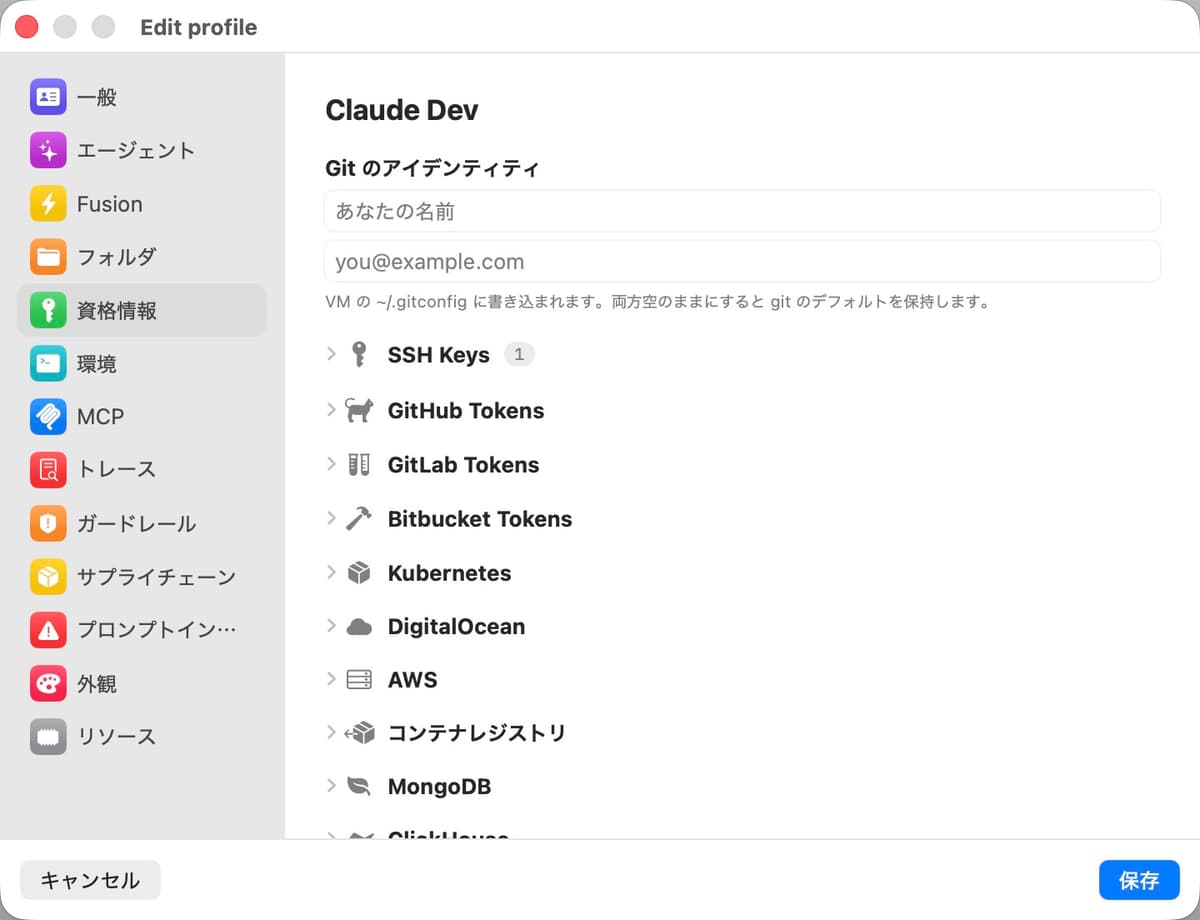Focus the あなたの名前 input field
The width and height of the screenshot is (1200, 920).
coord(742,211)
